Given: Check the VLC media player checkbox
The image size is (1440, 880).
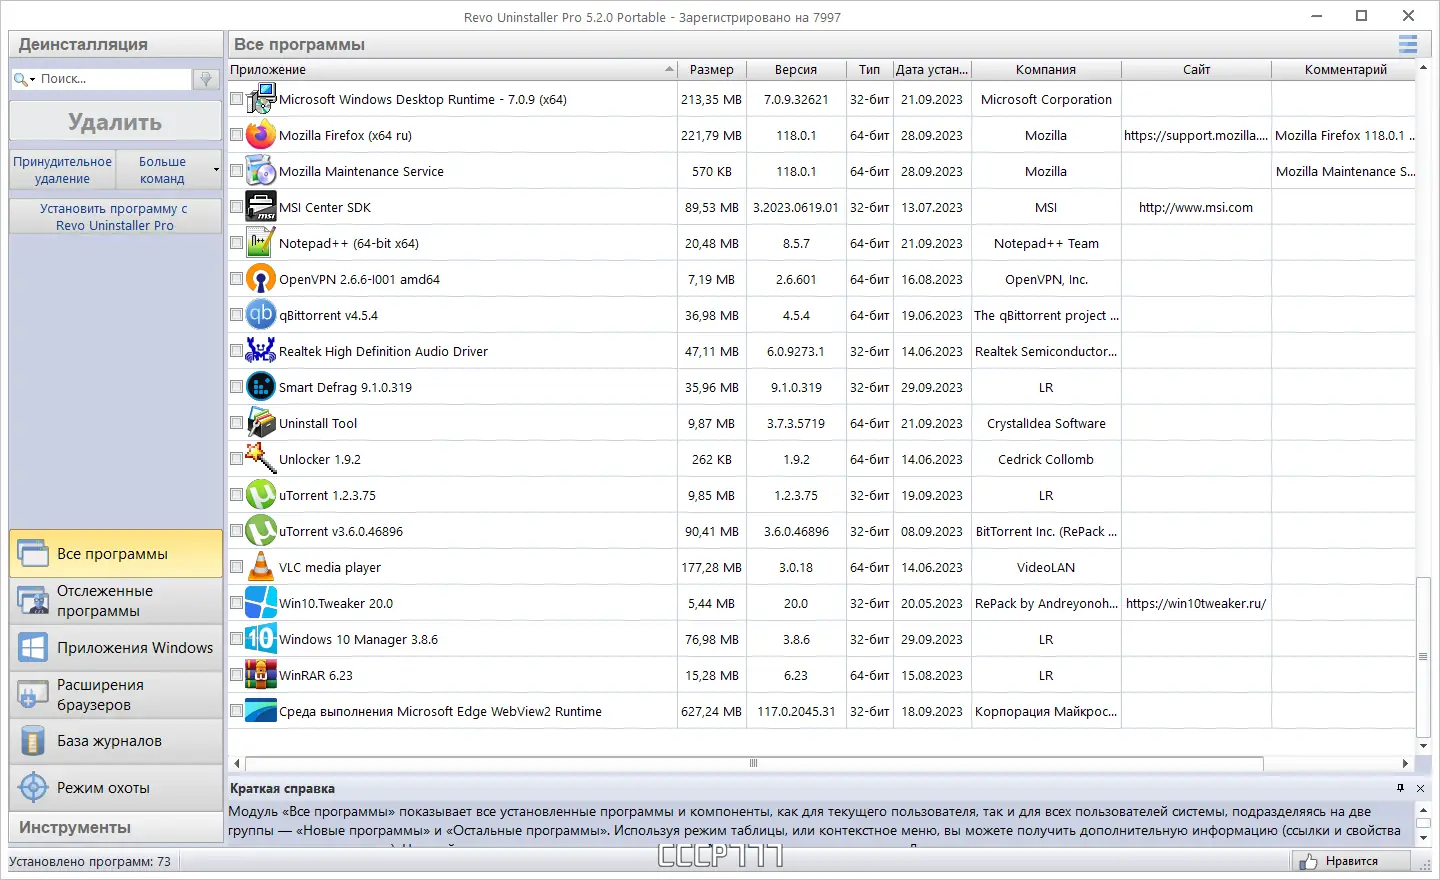Looking at the screenshot, I should point(236,567).
